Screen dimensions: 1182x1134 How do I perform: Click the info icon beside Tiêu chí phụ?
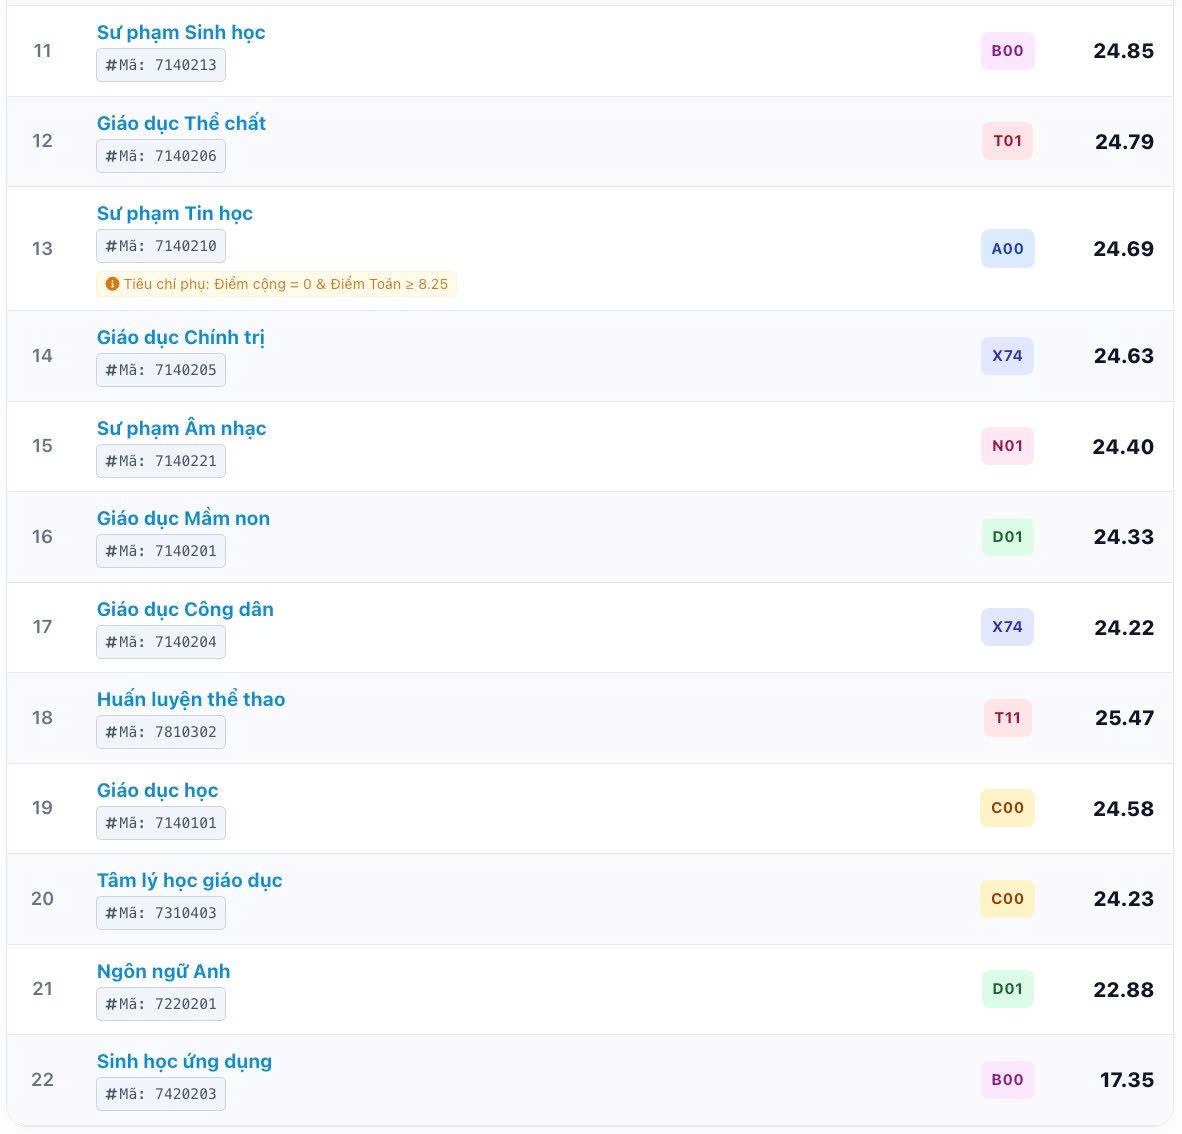pos(112,284)
